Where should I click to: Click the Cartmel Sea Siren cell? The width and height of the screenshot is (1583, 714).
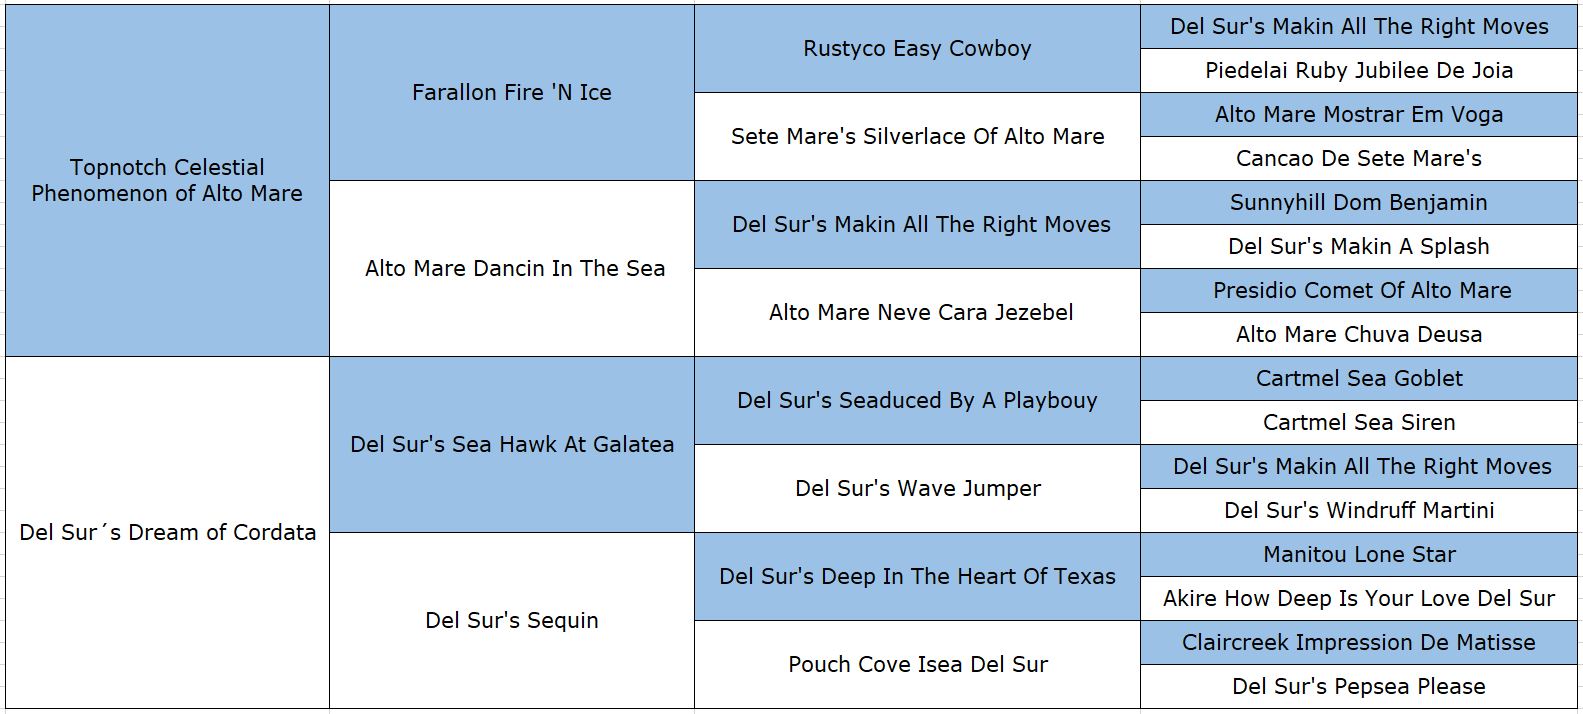1358,422
